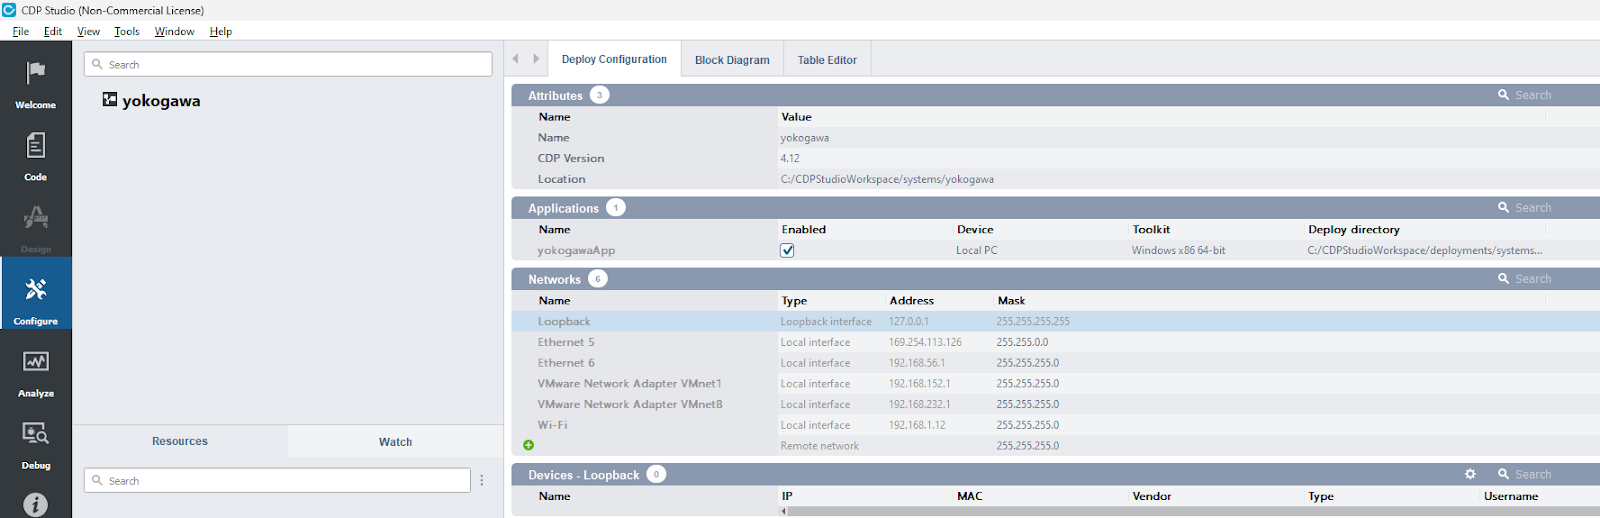1600x518 pixels.
Task: Click Location value C:/CDPStudioWorkspace/systems/yokogawa
Action: pyautogui.click(x=887, y=179)
